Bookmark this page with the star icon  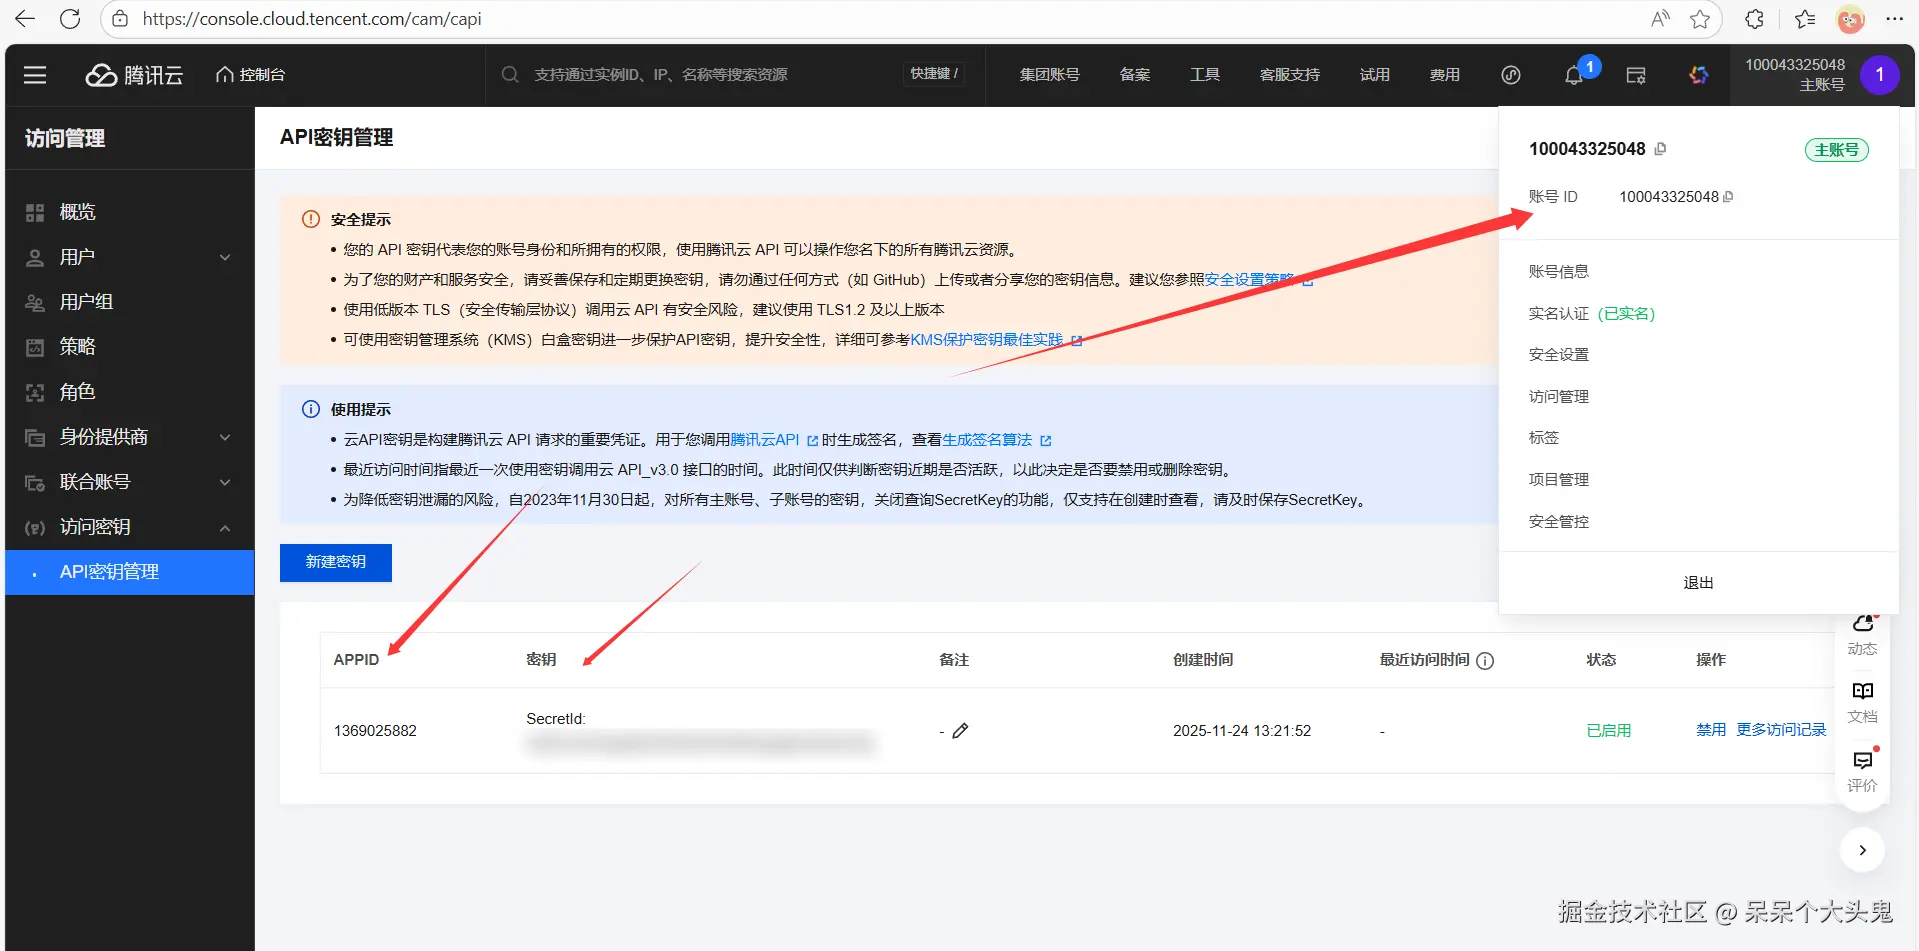tap(1700, 19)
